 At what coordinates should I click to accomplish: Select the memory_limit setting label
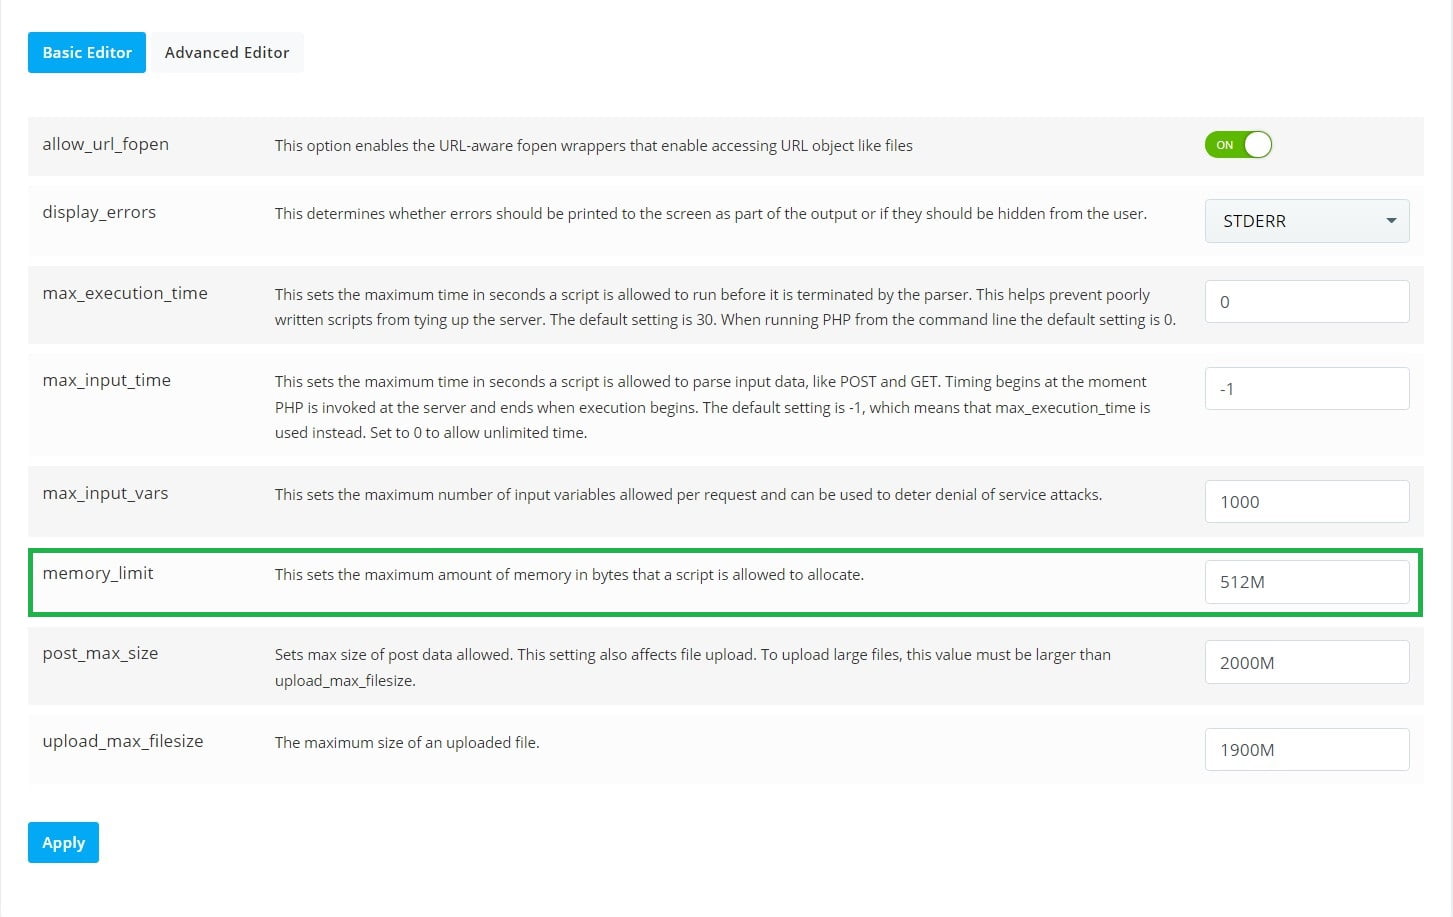pos(98,573)
